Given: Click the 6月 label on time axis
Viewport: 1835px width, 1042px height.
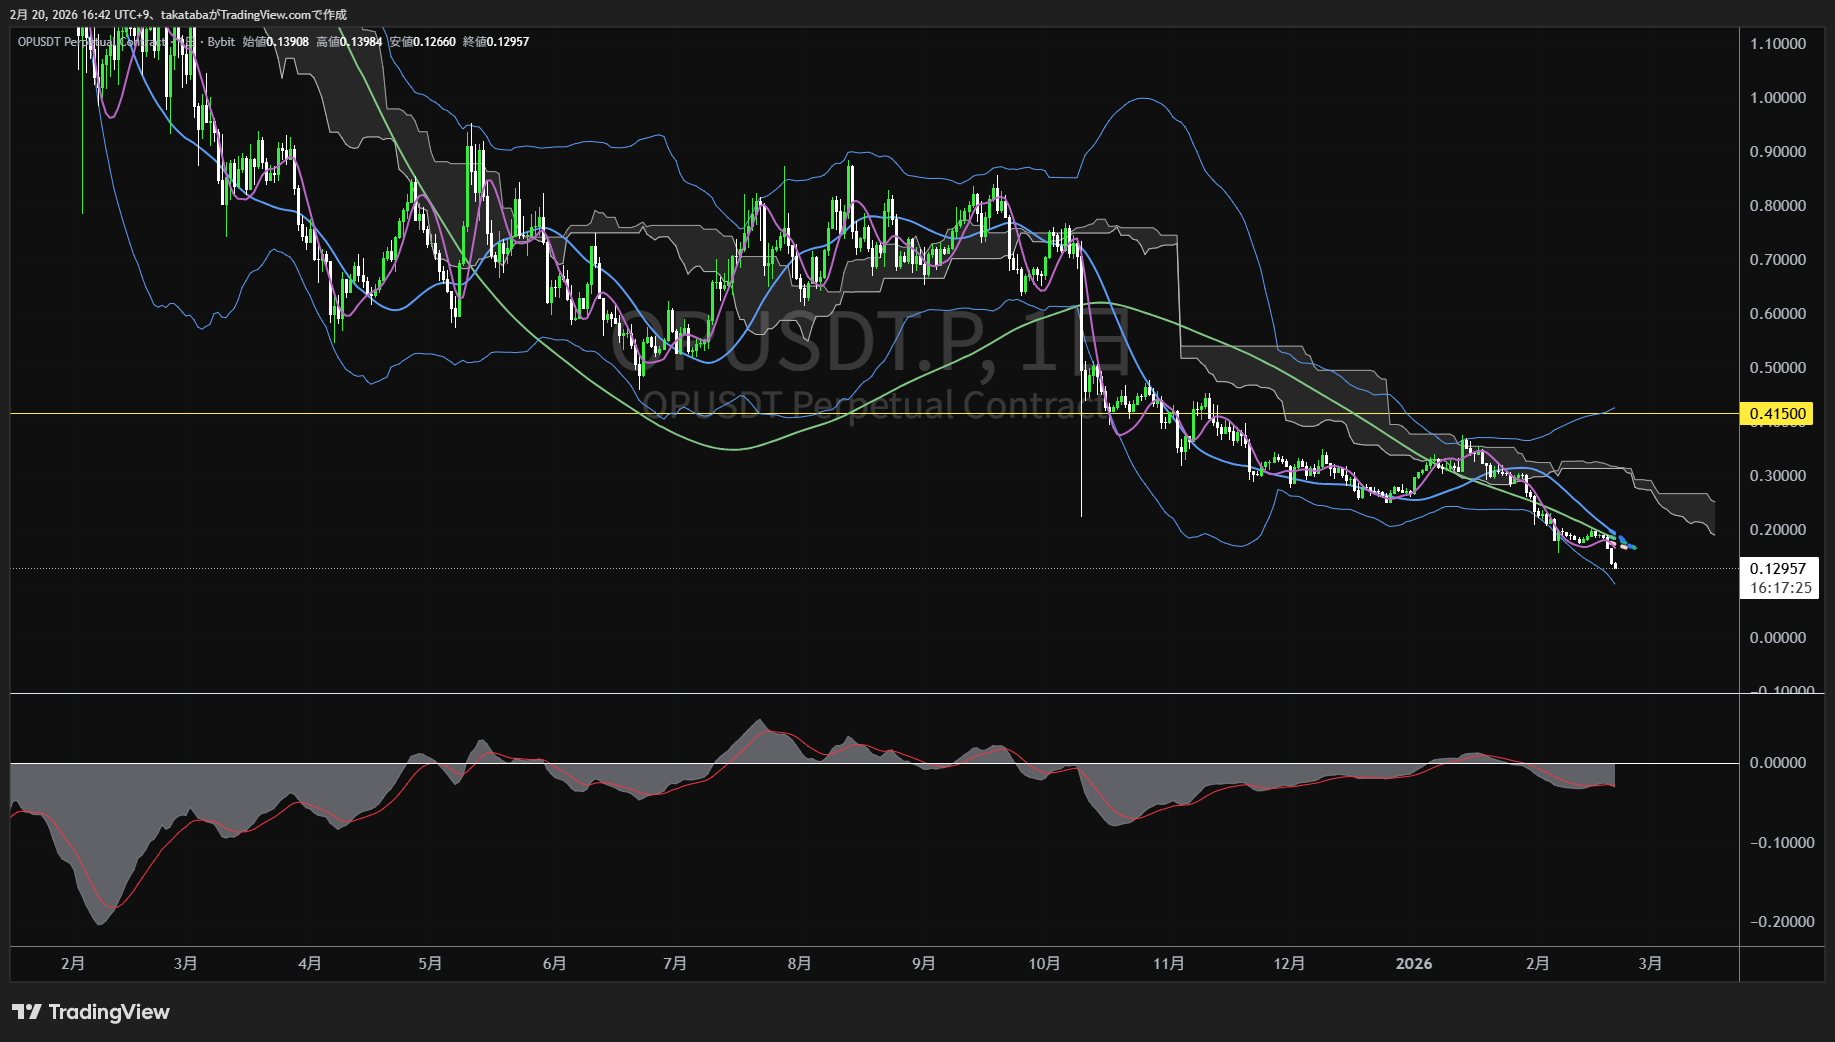Looking at the screenshot, I should coord(554,963).
